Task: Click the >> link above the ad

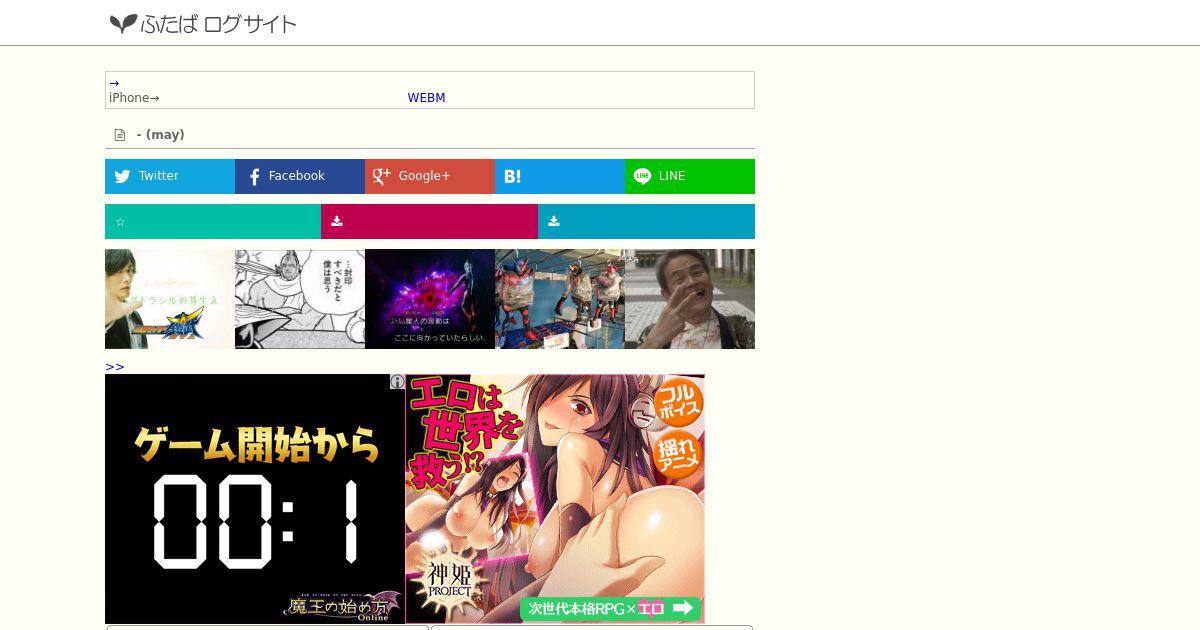Action: pos(115,367)
